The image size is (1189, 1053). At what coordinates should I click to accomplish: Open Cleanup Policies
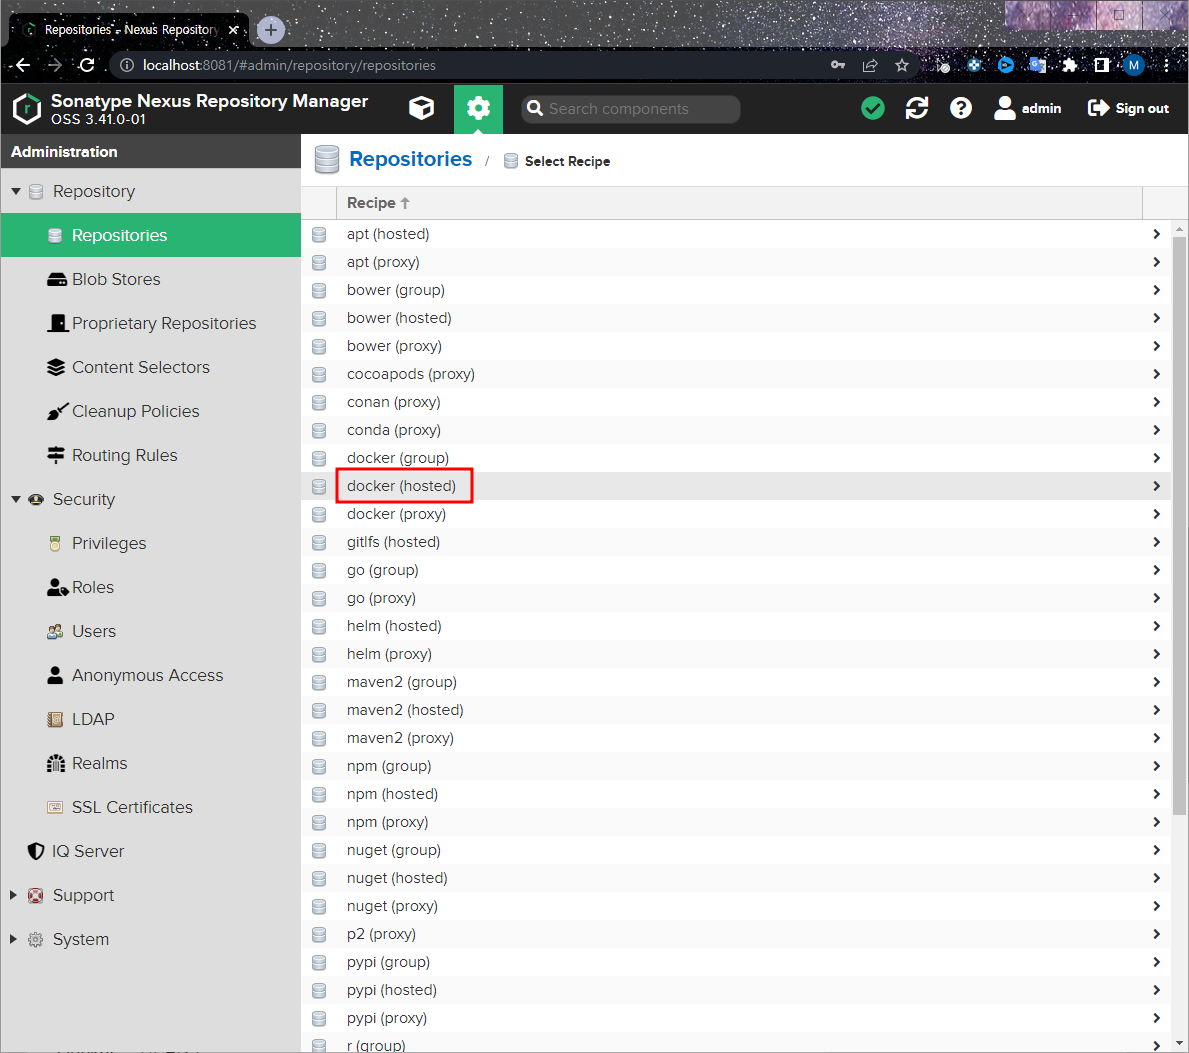[x=123, y=411]
